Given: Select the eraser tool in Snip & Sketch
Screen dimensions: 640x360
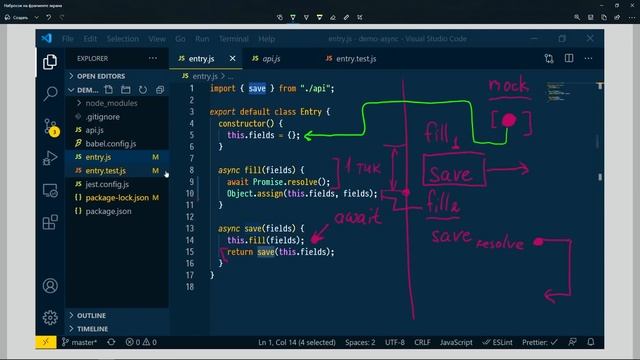Looking at the screenshot, I should point(333,17).
